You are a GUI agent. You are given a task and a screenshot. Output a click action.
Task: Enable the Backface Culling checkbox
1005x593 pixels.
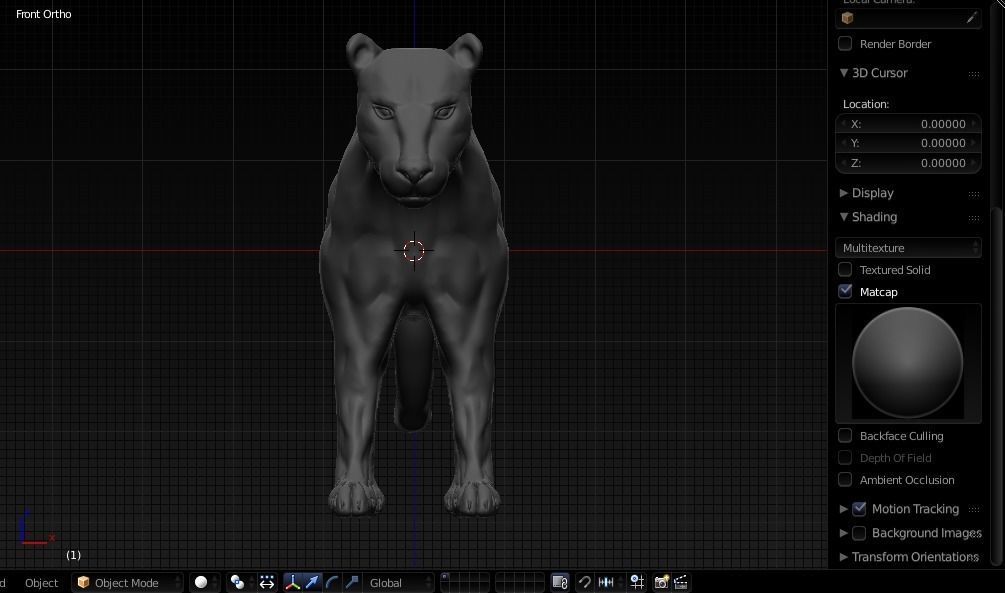[x=845, y=435]
